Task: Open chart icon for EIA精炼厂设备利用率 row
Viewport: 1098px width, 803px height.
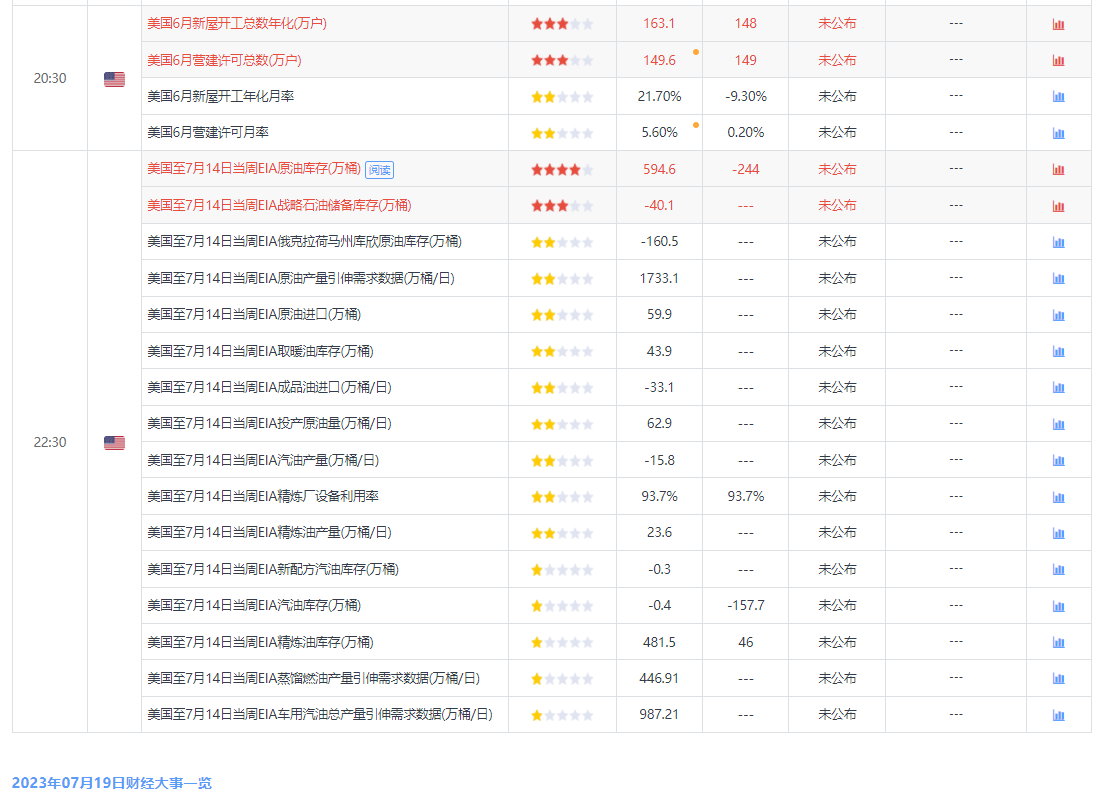Action: pos(1058,497)
